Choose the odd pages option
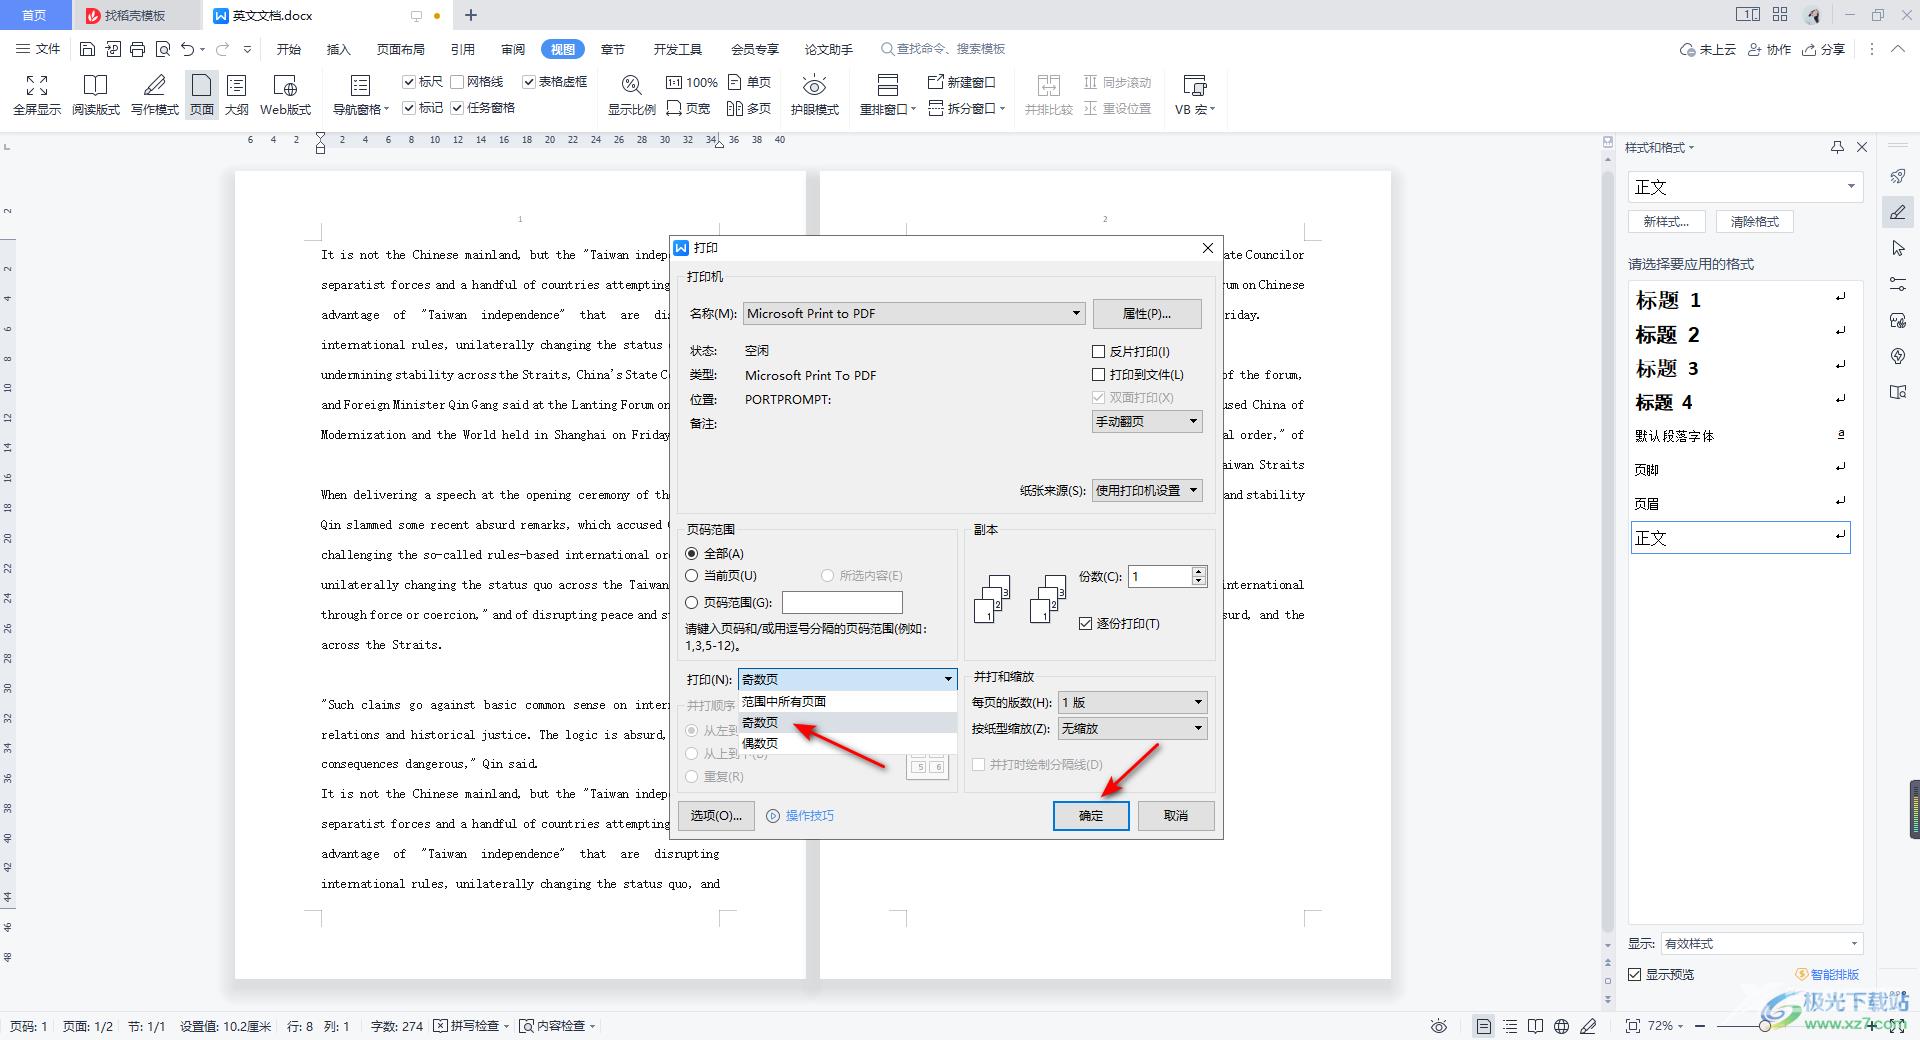Image resolution: width=1920 pixels, height=1040 pixels. click(848, 722)
